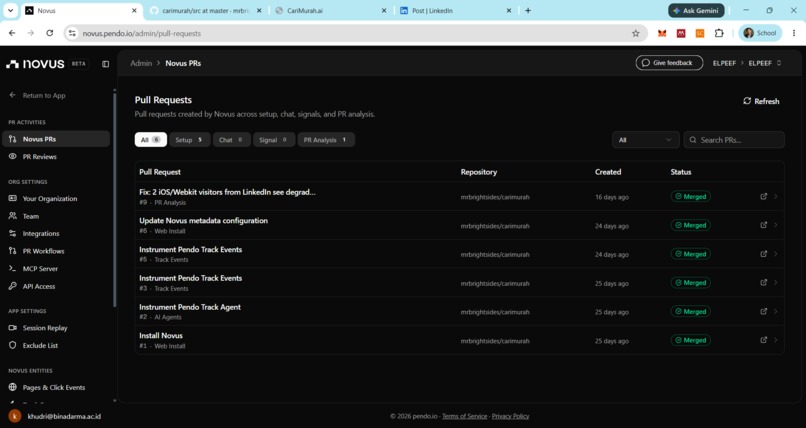Screen dimensions: 806x428
Task: Switch to the CariMurah.ai browser tab
Action: [x=331, y=10]
